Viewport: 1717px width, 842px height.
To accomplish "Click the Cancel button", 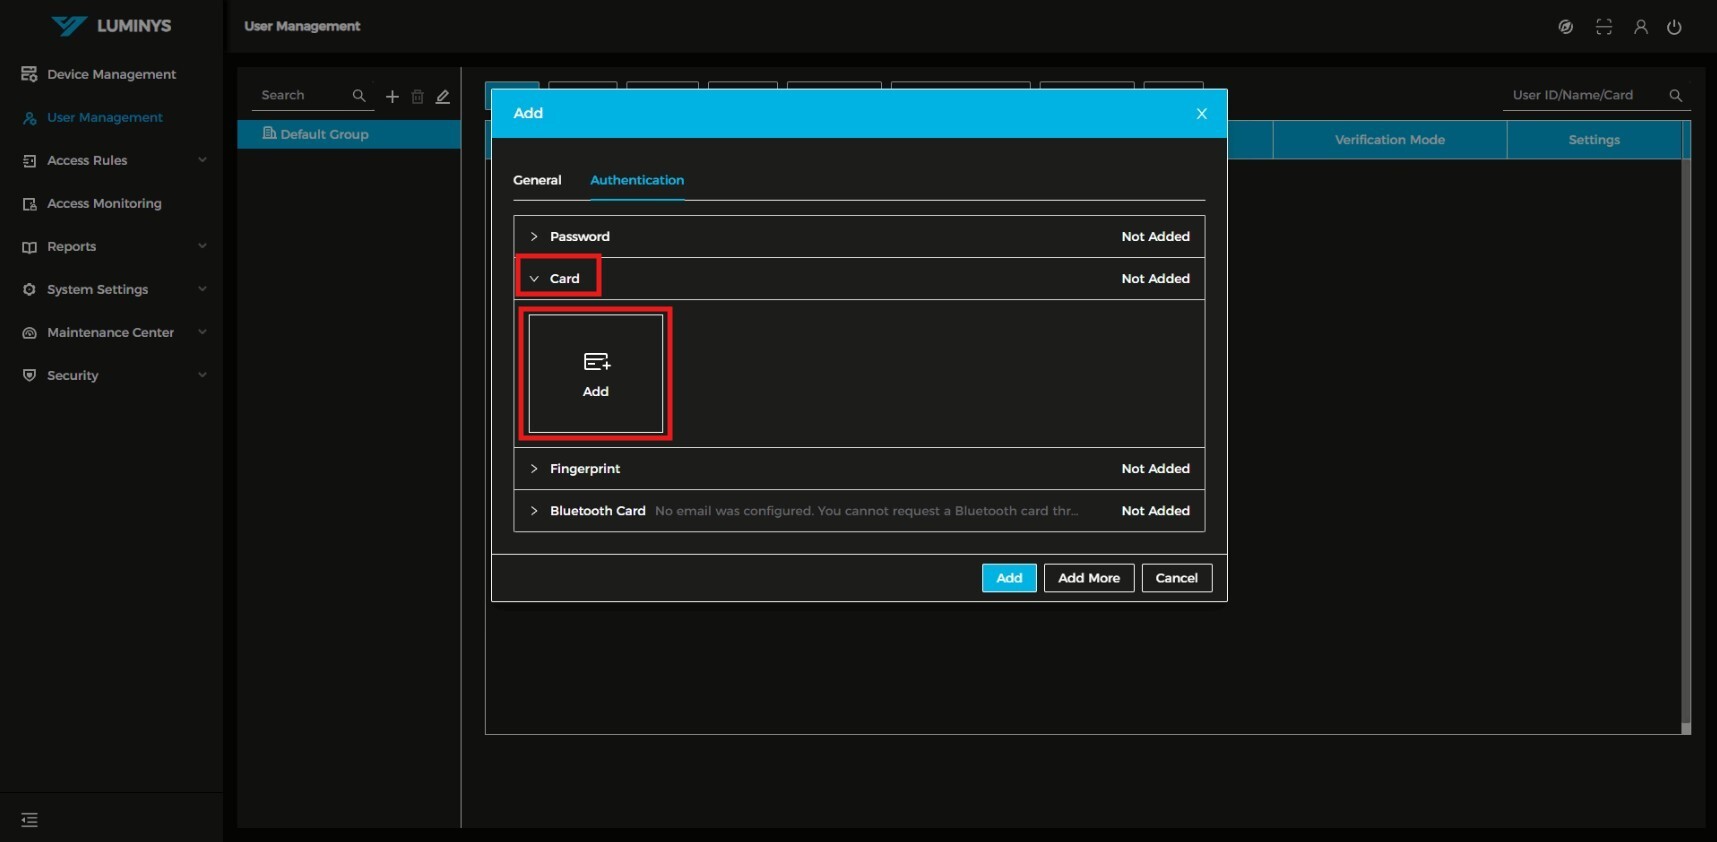I will tap(1176, 578).
